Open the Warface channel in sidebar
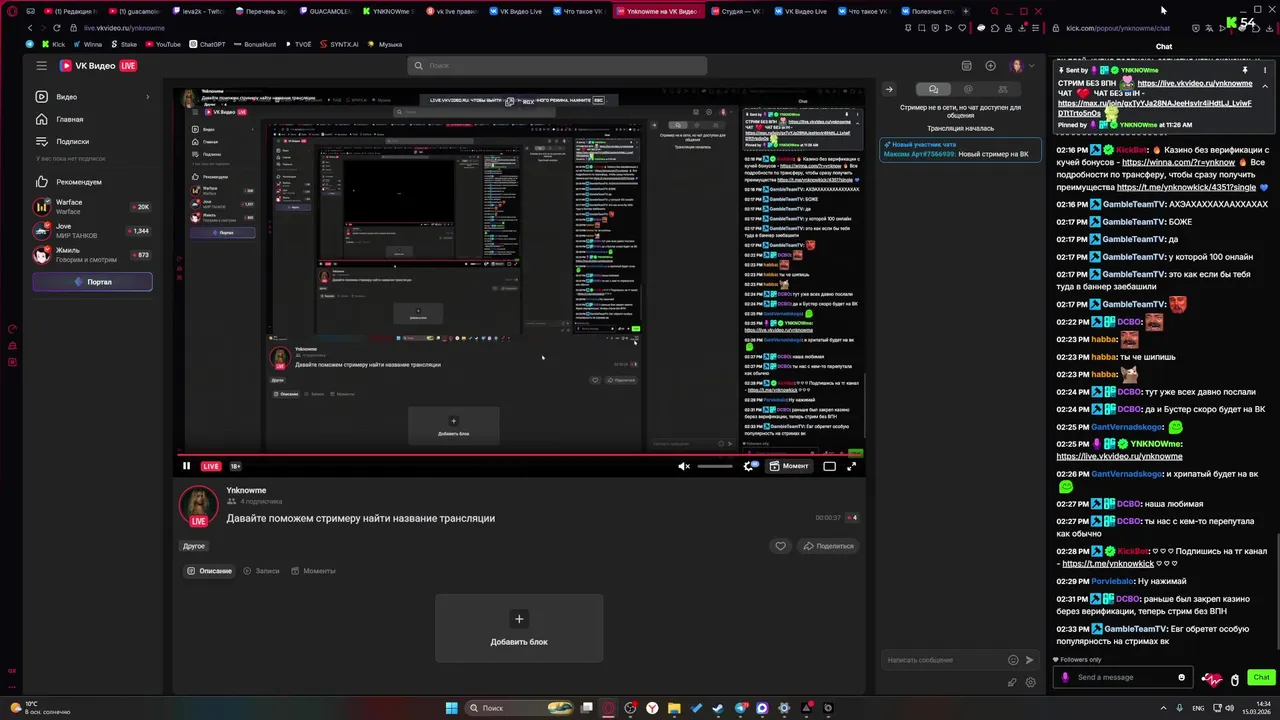This screenshot has width=1280, height=720. tap(92, 207)
